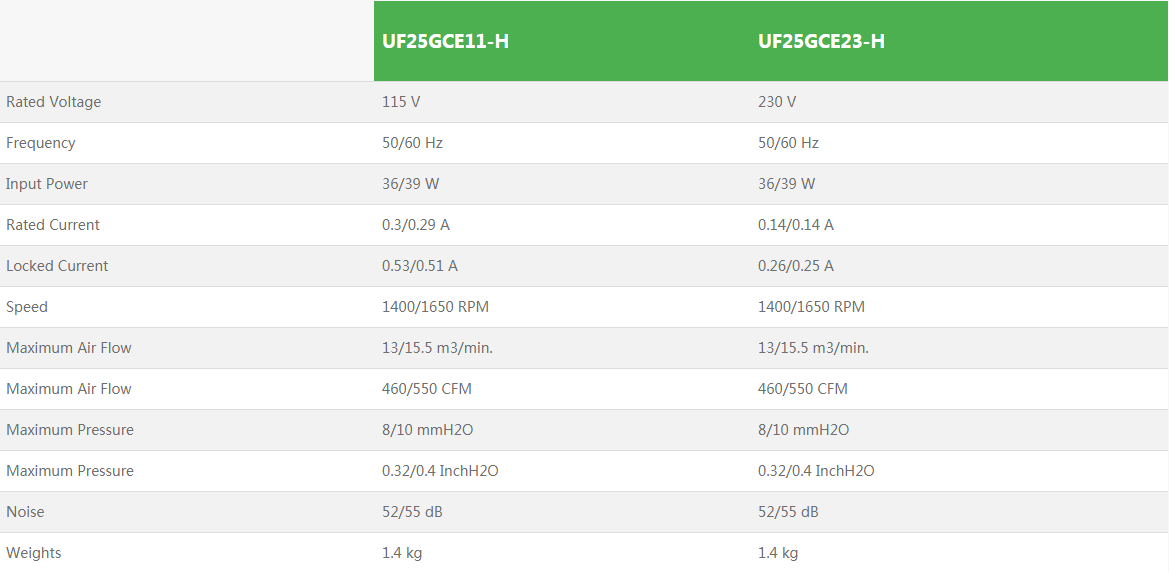The image size is (1169, 572).
Task: Select the Noise row label
Action: (x=25, y=512)
